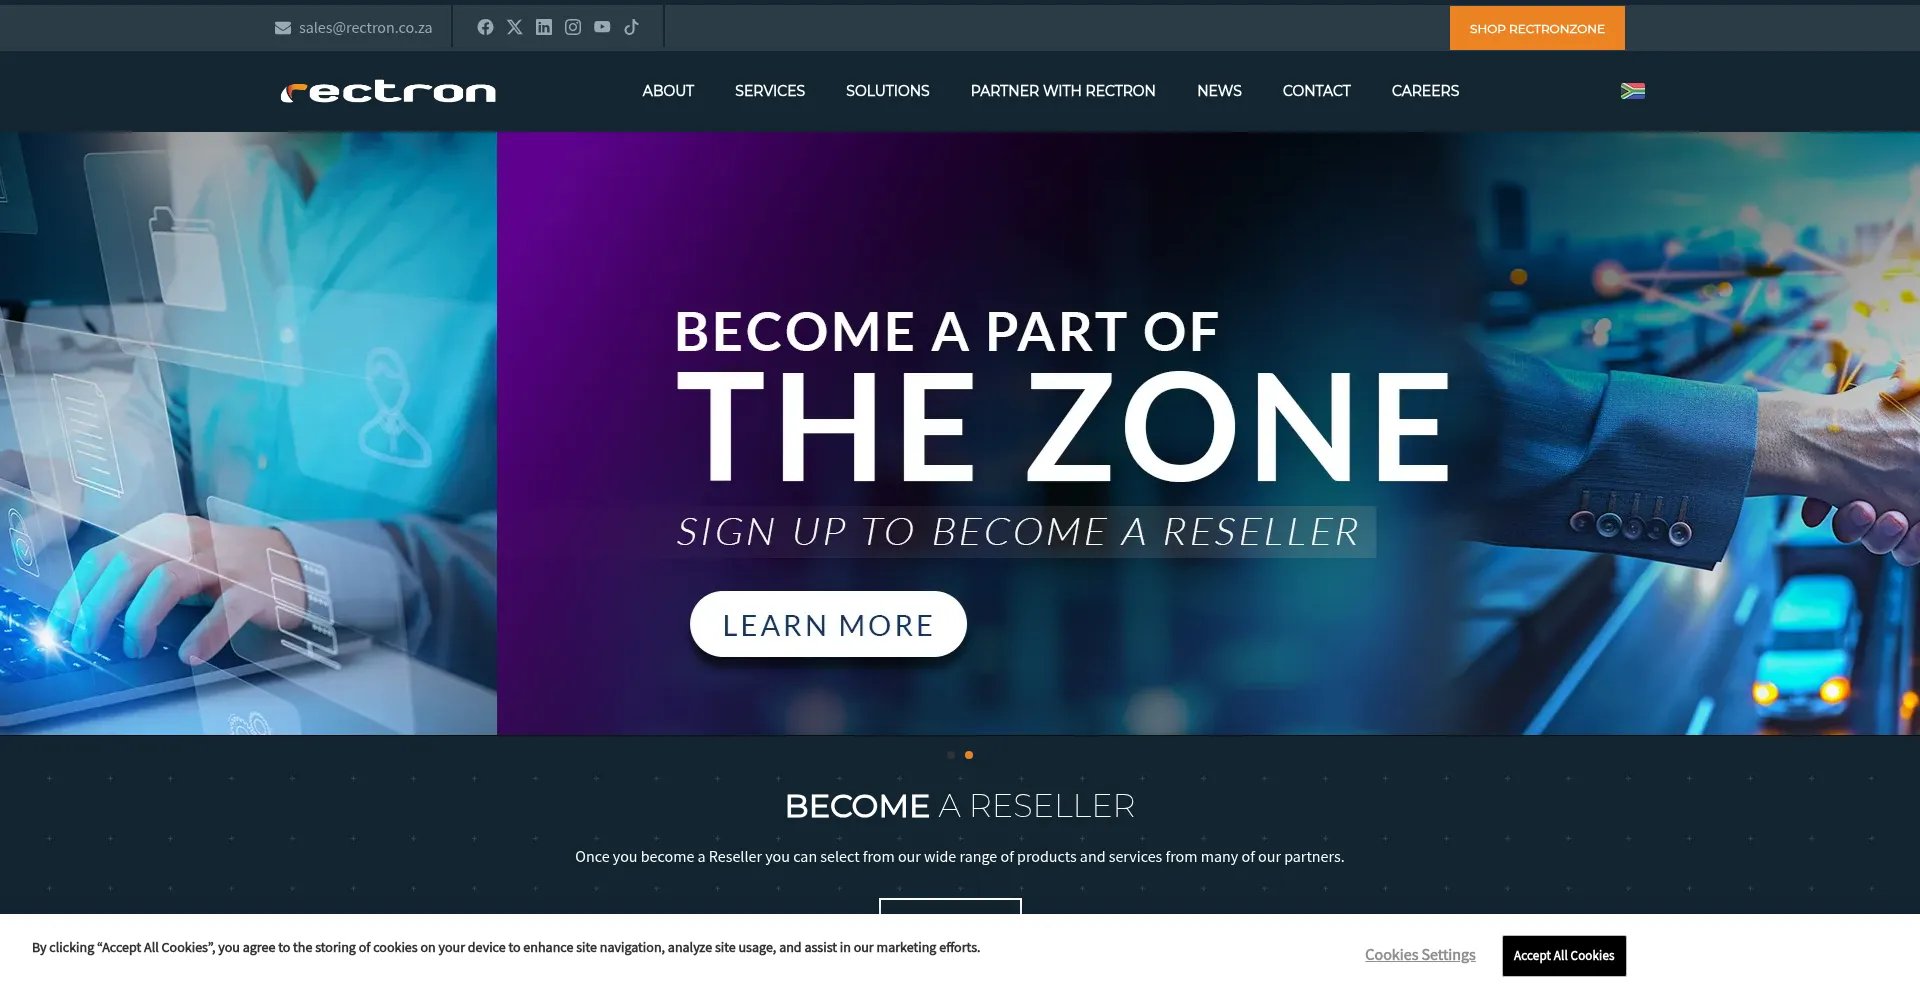
Task: Open the X (Twitter) social icon
Action: (x=514, y=27)
